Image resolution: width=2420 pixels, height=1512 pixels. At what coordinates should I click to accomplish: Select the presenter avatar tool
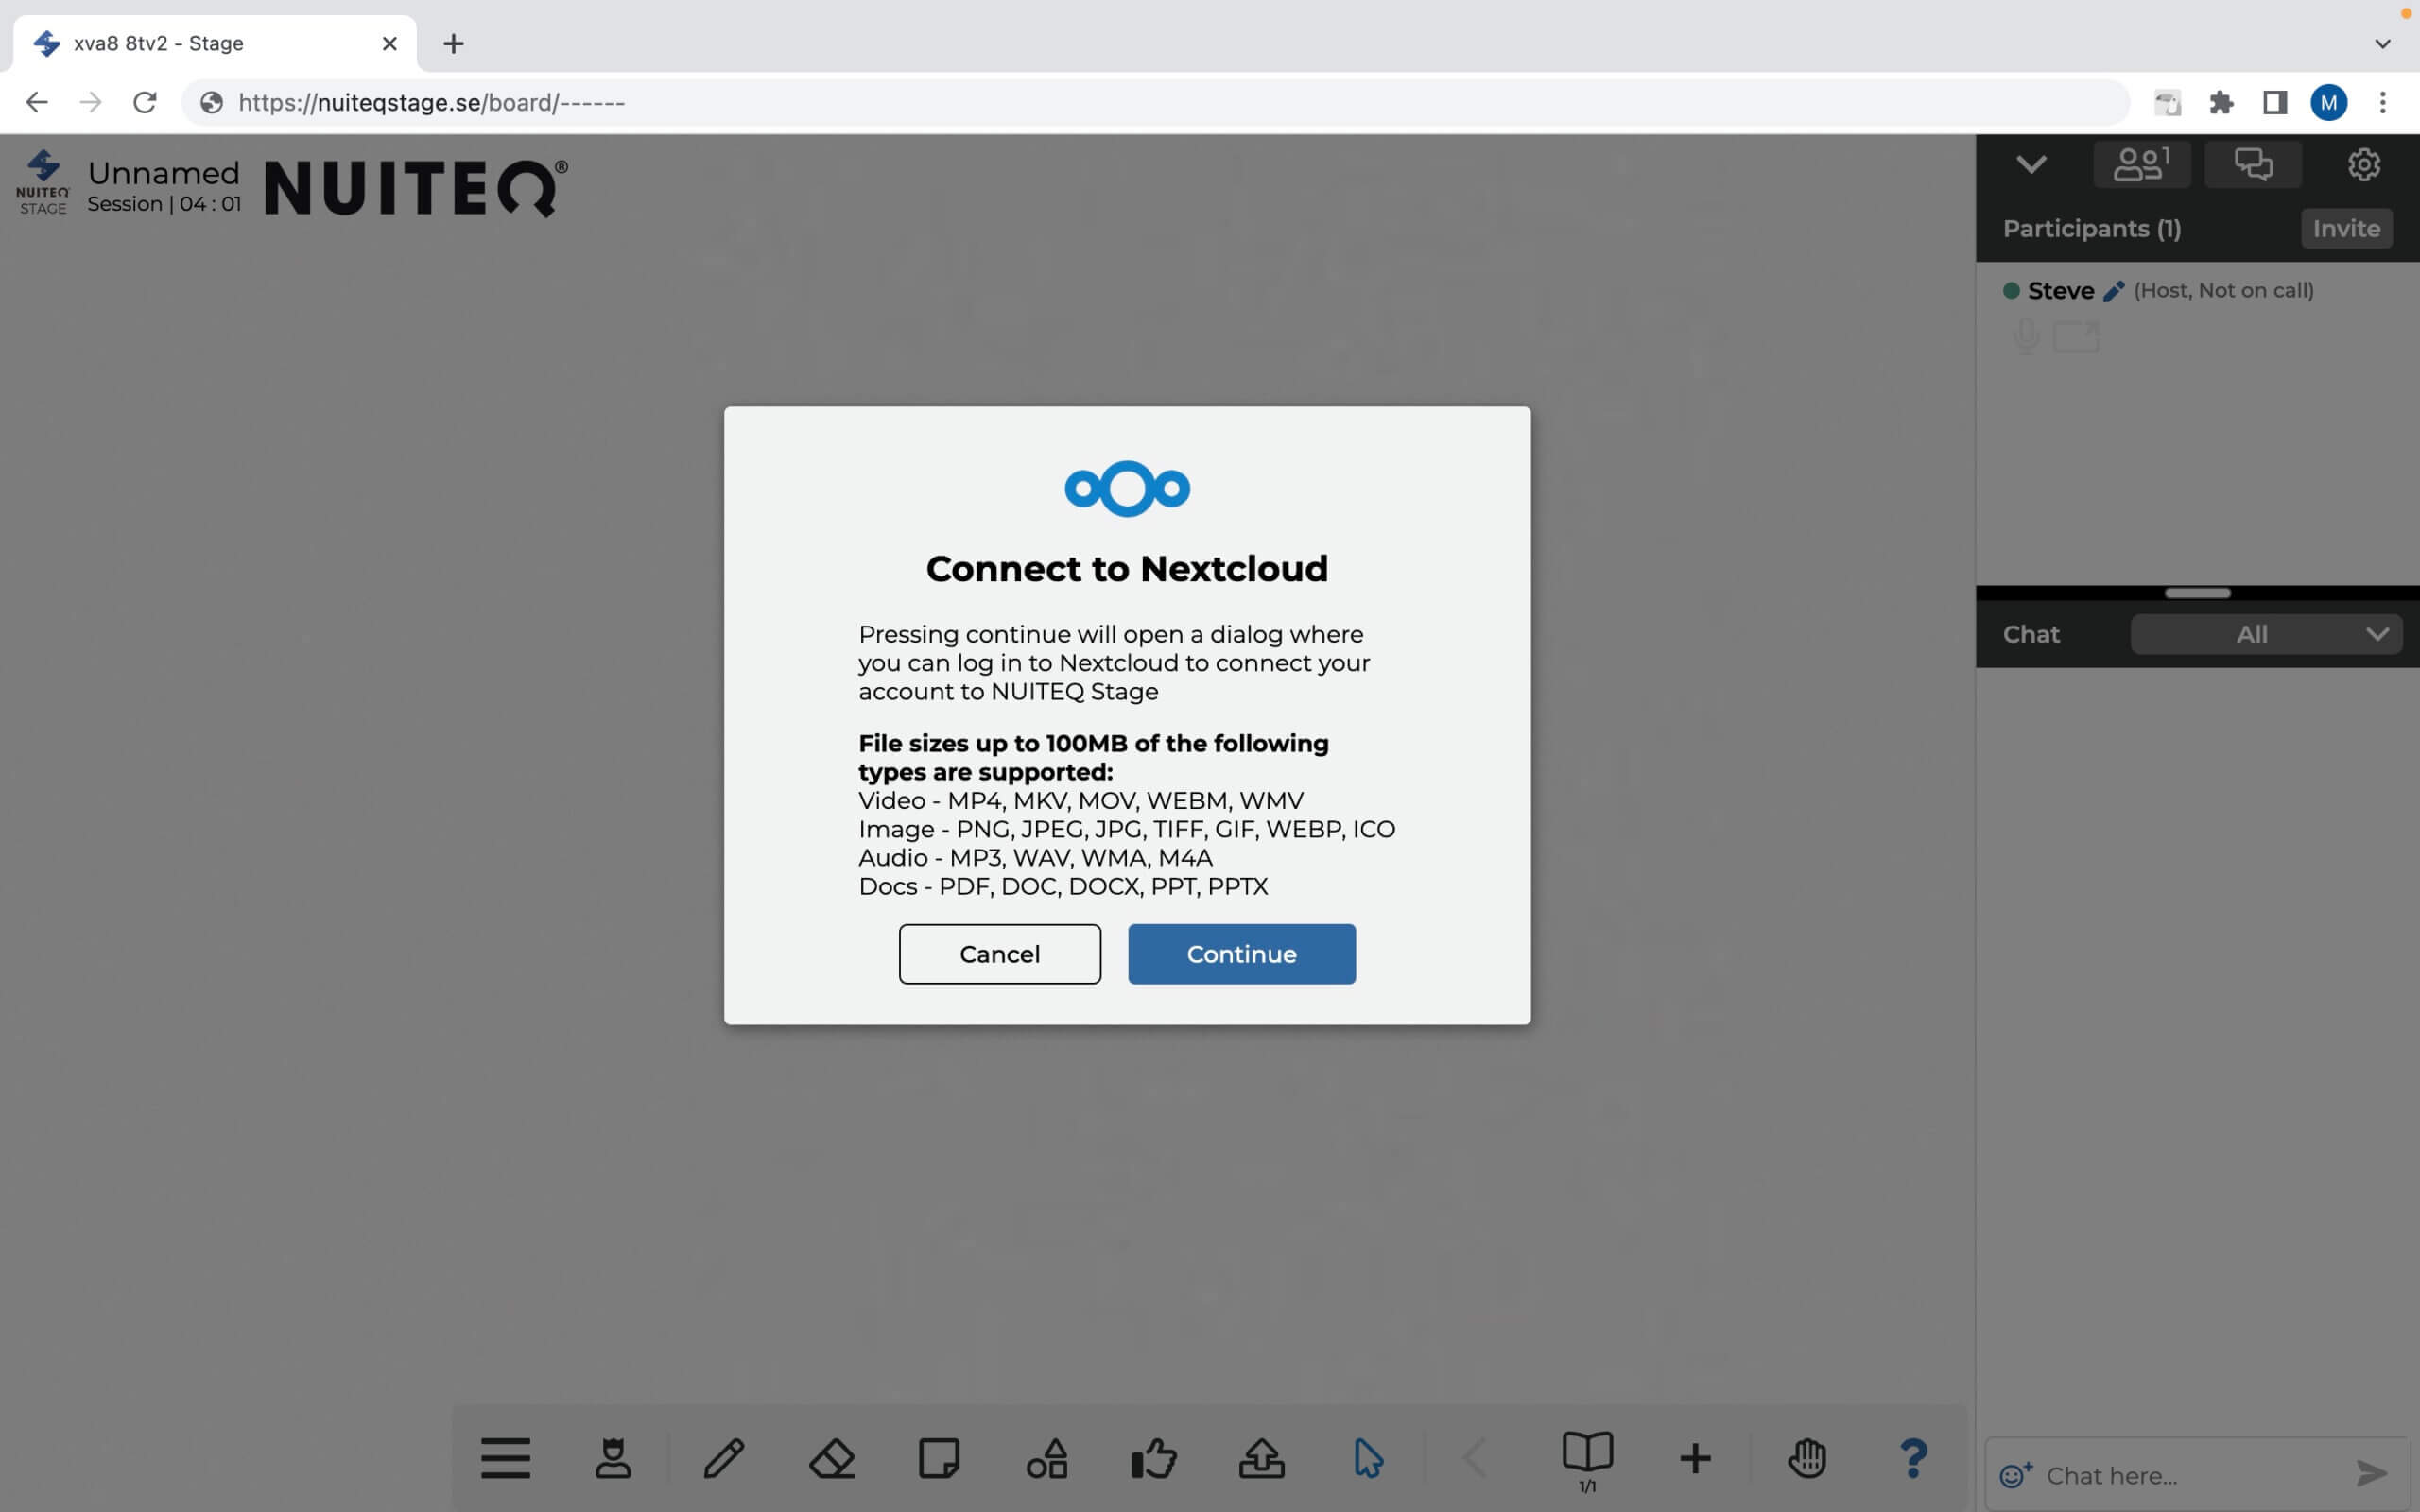tap(613, 1457)
